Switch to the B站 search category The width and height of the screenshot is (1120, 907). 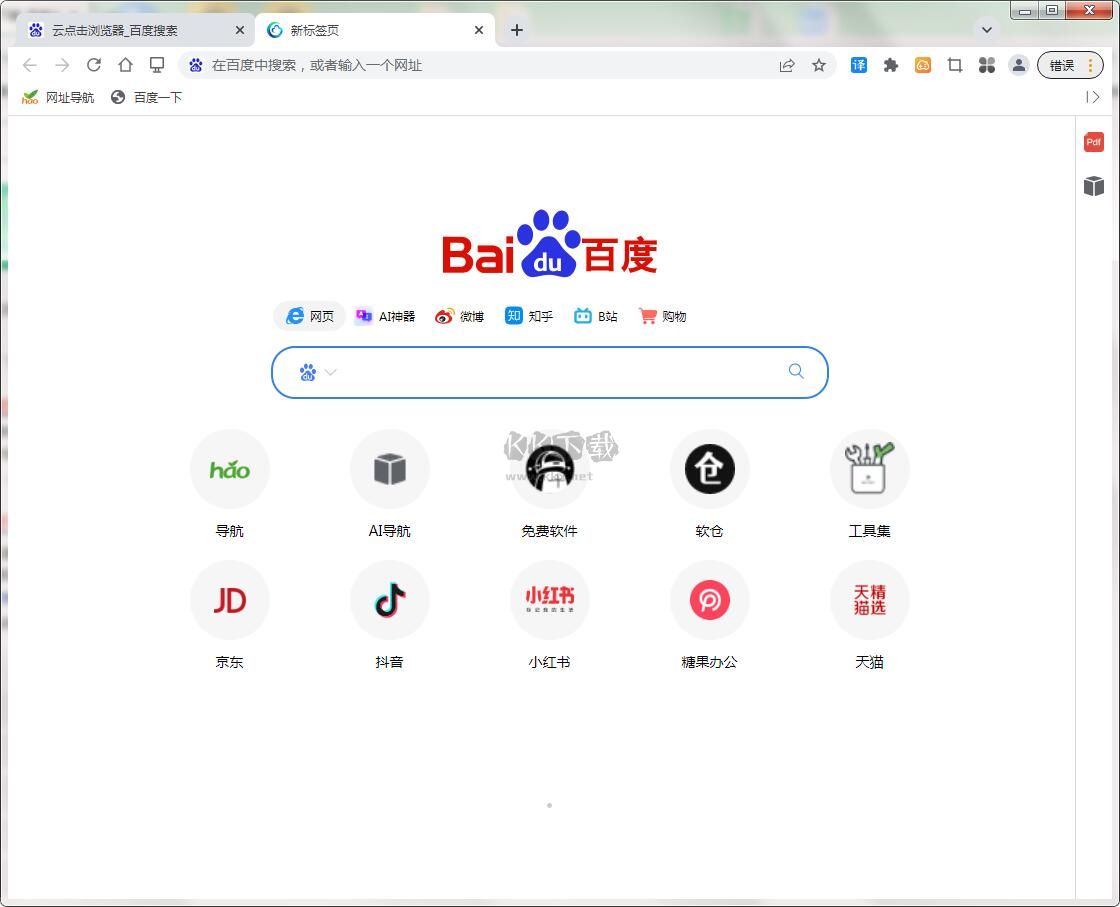(595, 316)
